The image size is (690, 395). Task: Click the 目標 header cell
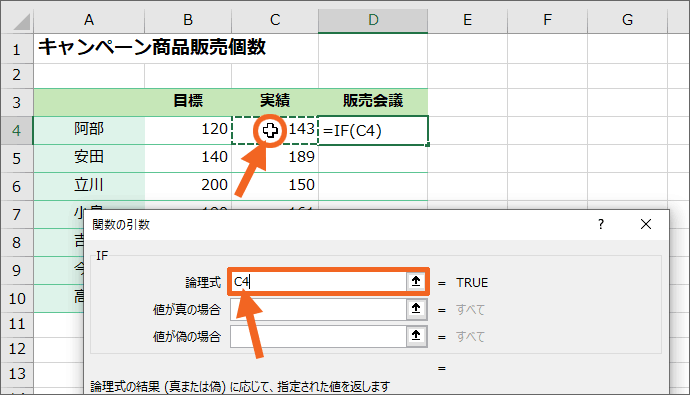(x=188, y=102)
